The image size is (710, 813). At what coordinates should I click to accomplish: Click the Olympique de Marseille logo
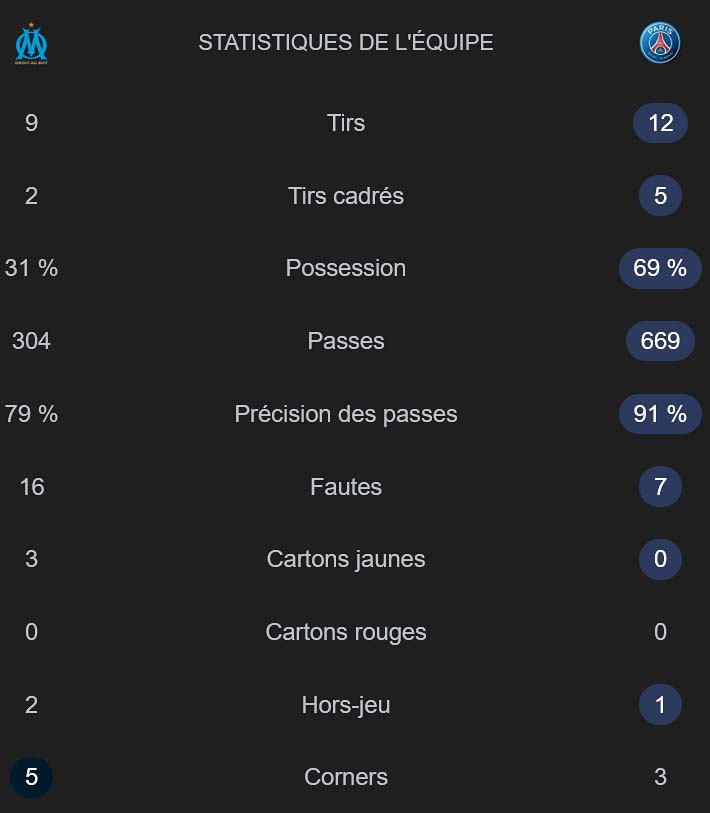[x=31, y=43]
